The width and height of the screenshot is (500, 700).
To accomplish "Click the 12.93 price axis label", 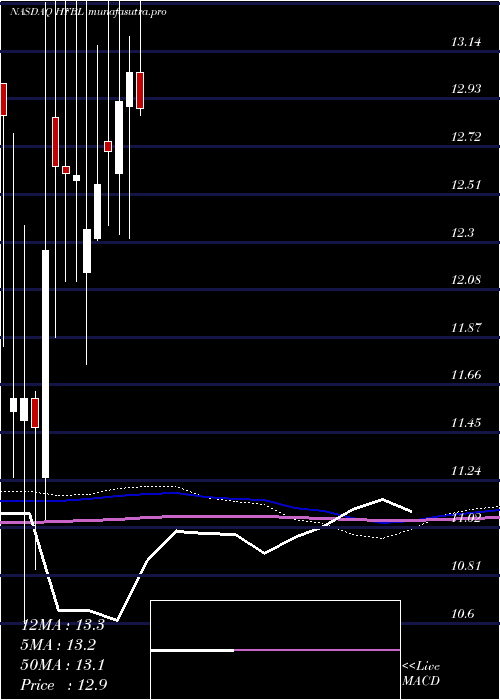I will click(466, 89).
